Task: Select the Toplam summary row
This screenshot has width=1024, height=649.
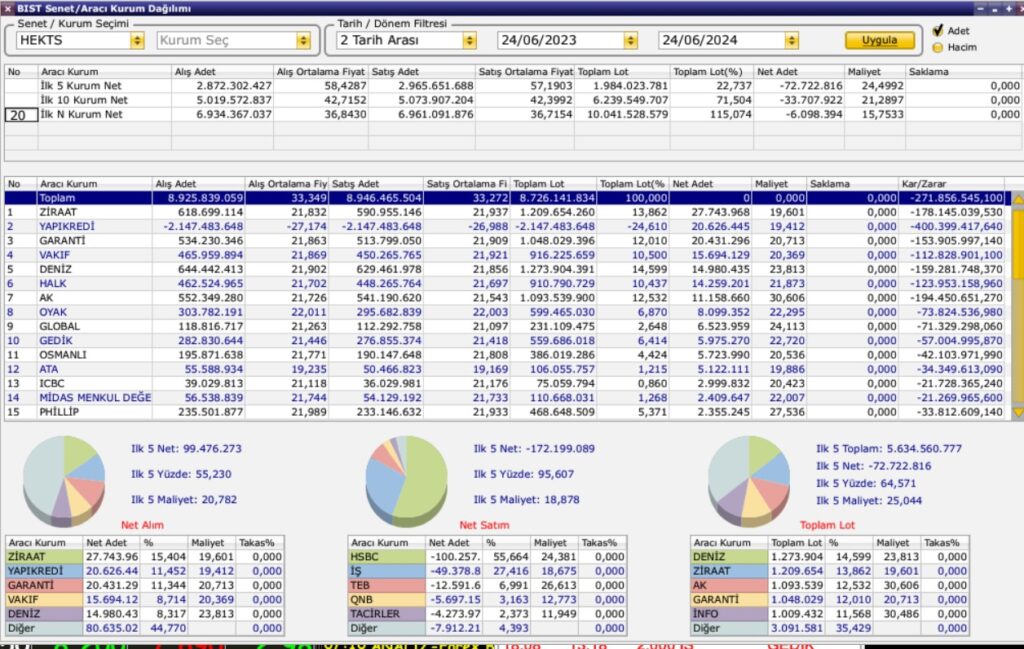Action: click(504, 198)
